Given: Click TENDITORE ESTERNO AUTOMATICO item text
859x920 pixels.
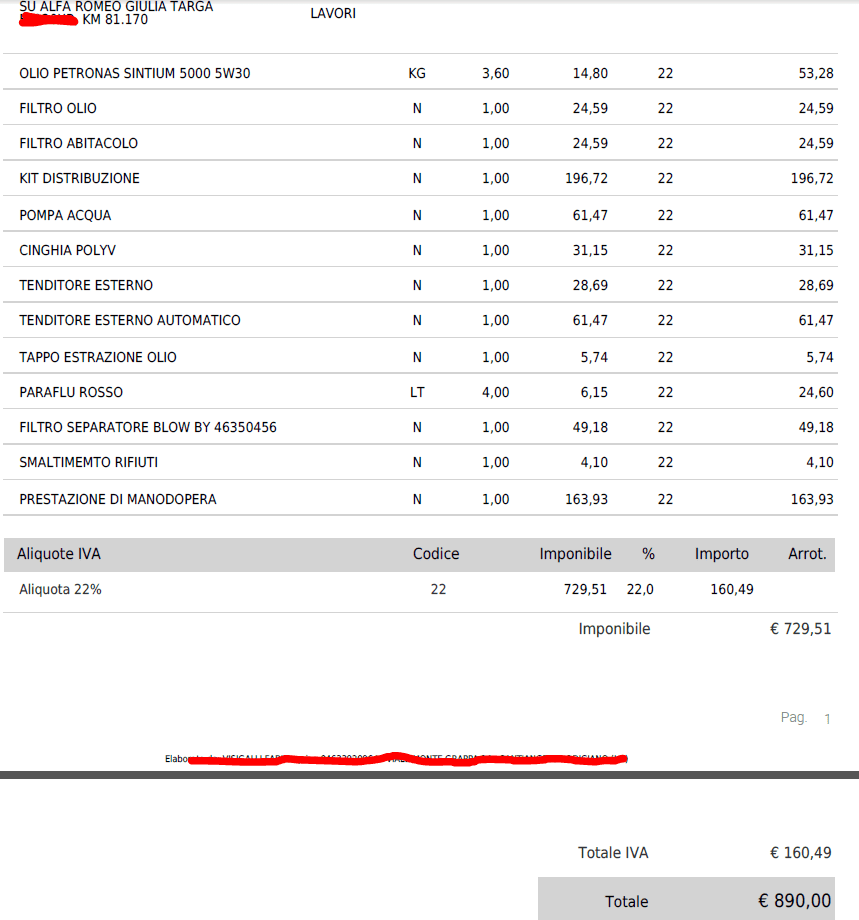Looking at the screenshot, I should click(x=130, y=320).
